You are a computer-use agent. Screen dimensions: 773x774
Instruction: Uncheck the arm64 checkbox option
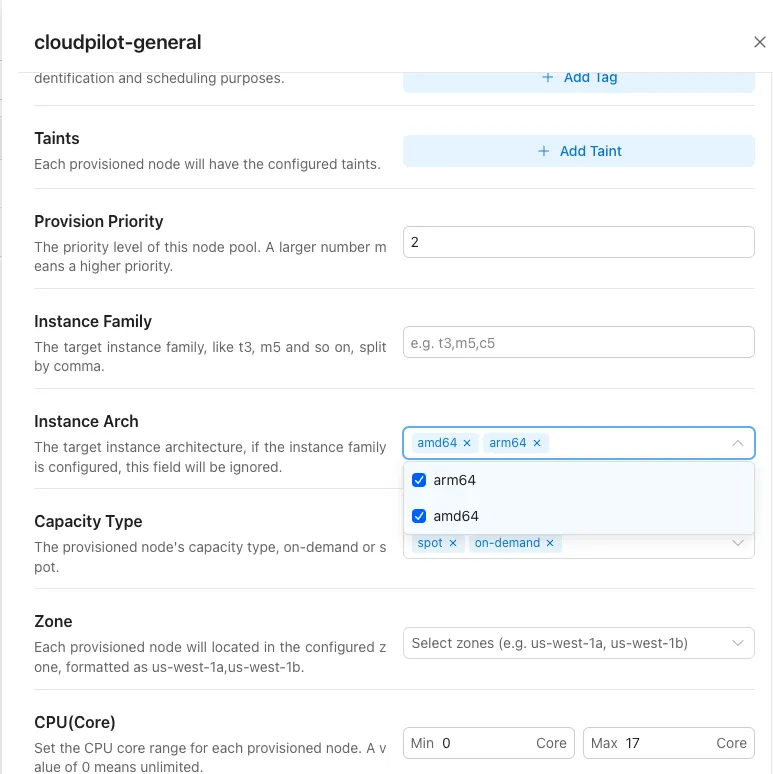419,480
